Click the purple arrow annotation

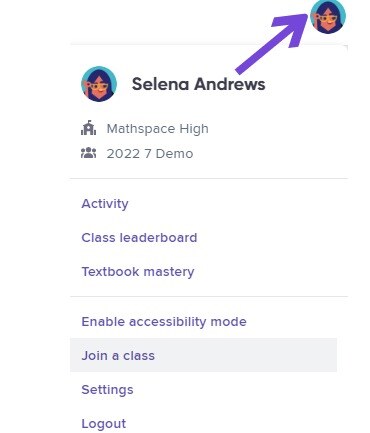272,43
